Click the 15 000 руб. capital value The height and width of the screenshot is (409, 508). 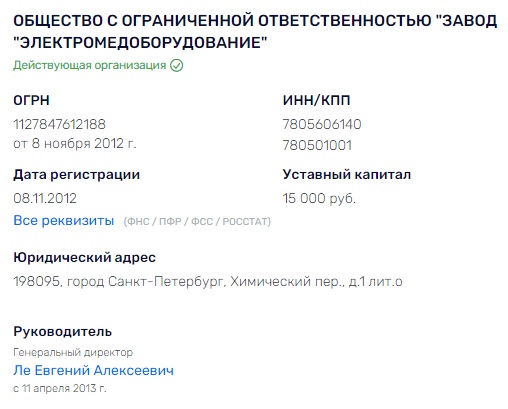(x=319, y=198)
